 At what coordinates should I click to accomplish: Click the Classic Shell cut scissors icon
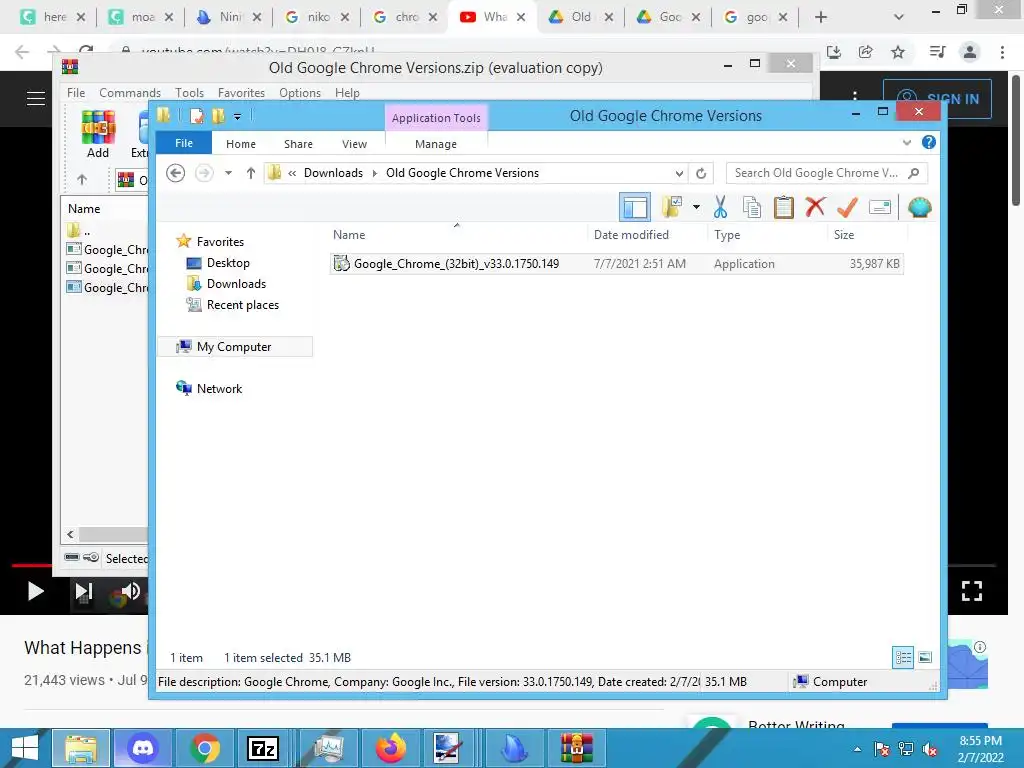[x=720, y=208]
